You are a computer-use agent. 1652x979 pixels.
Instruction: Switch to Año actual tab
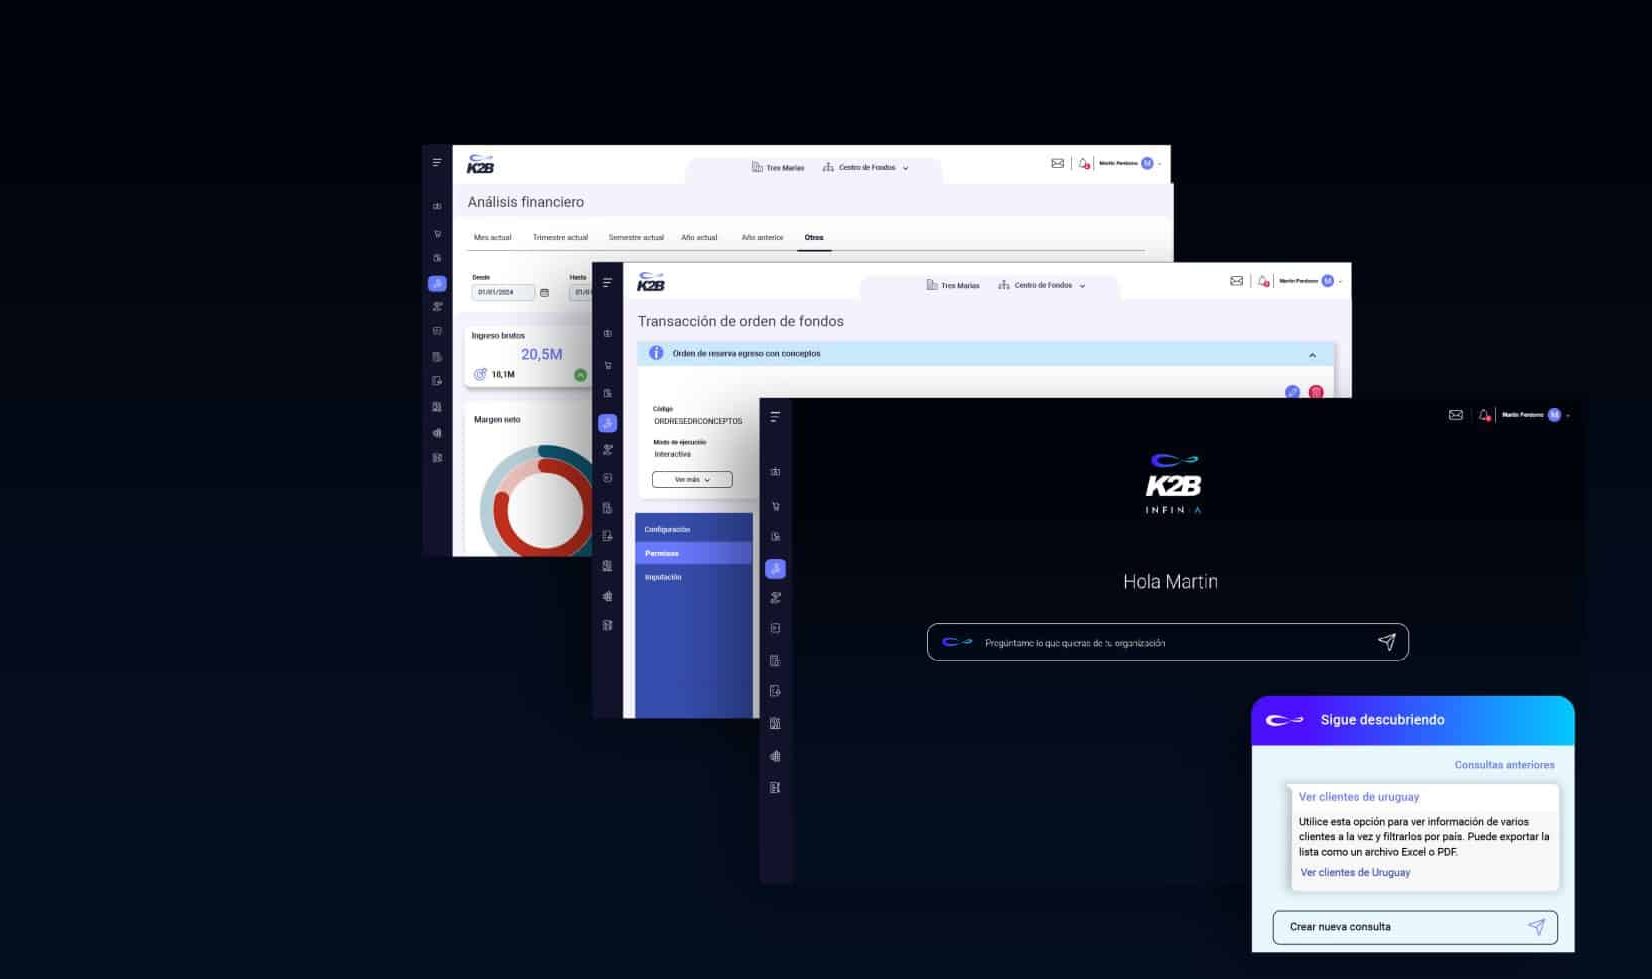[x=699, y=238]
